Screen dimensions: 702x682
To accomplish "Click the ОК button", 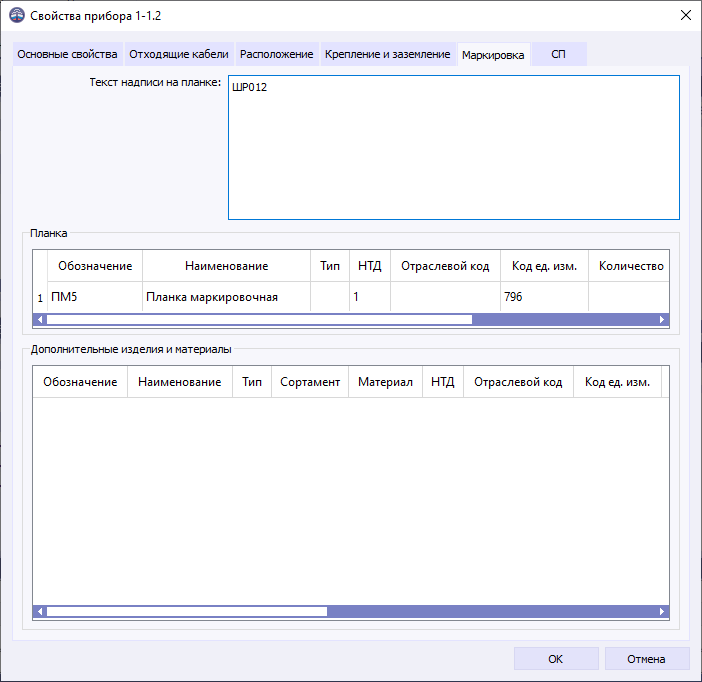I will point(556,659).
